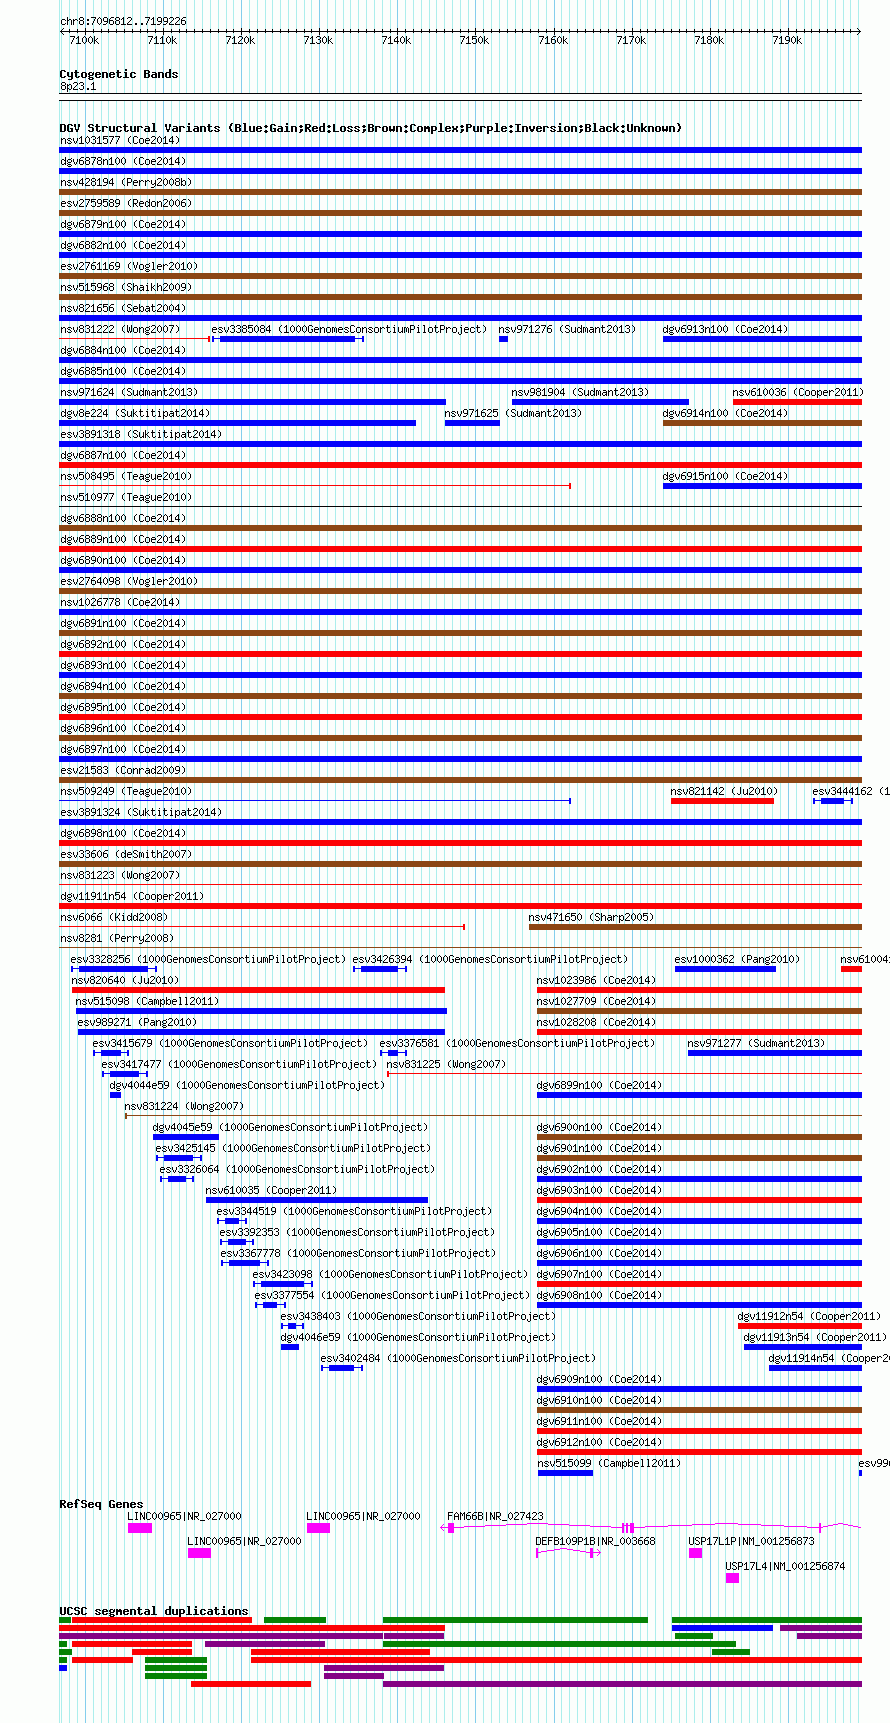Open esv1000362 (Pang2010) variant label
The height and width of the screenshot is (1723, 890).
coord(737,959)
